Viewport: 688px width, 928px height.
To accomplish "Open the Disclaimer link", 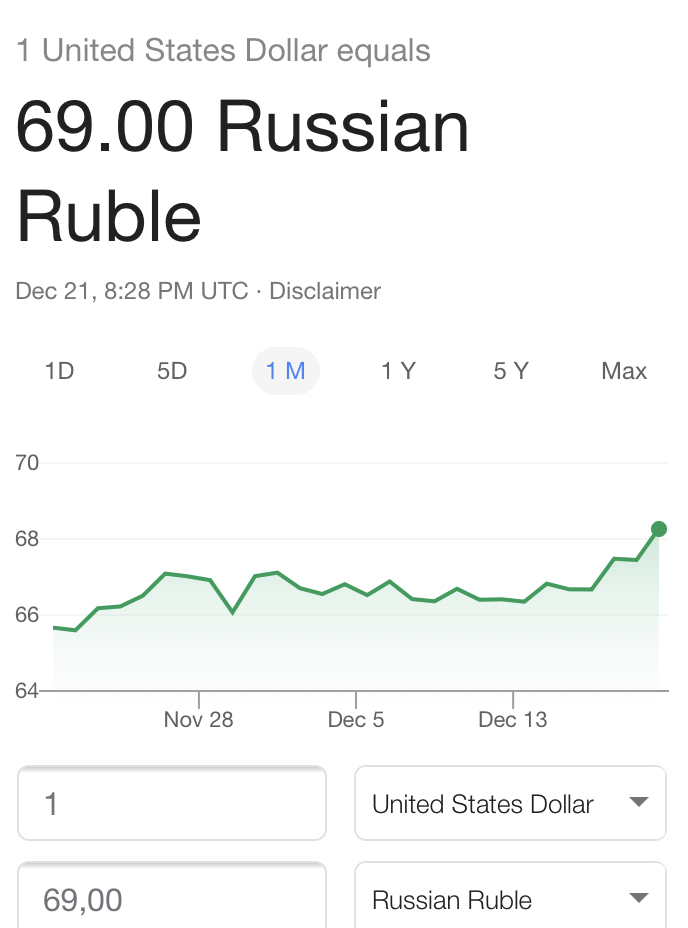I will point(325,291).
